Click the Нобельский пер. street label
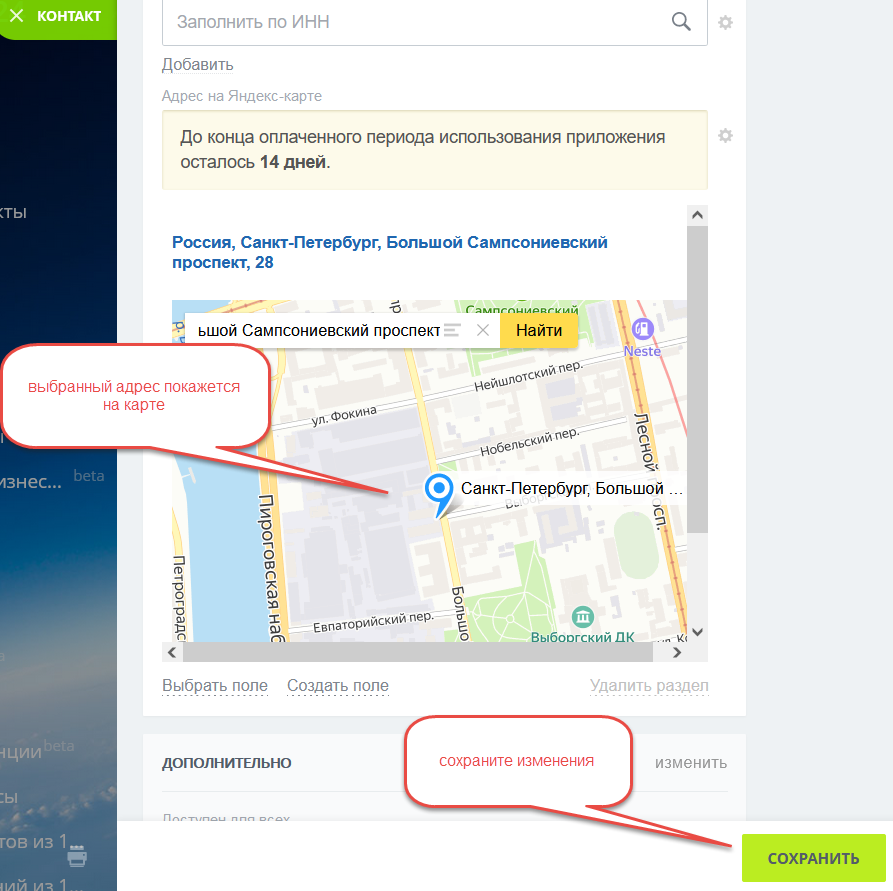 [x=530, y=442]
